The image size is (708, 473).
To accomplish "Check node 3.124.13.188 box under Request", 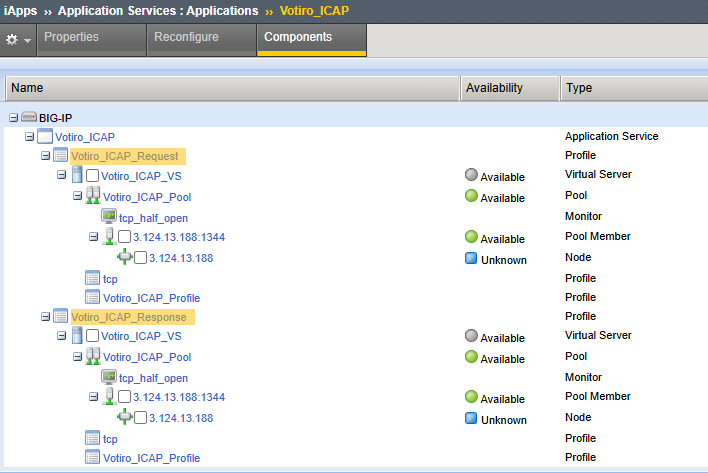I will click(140, 258).
